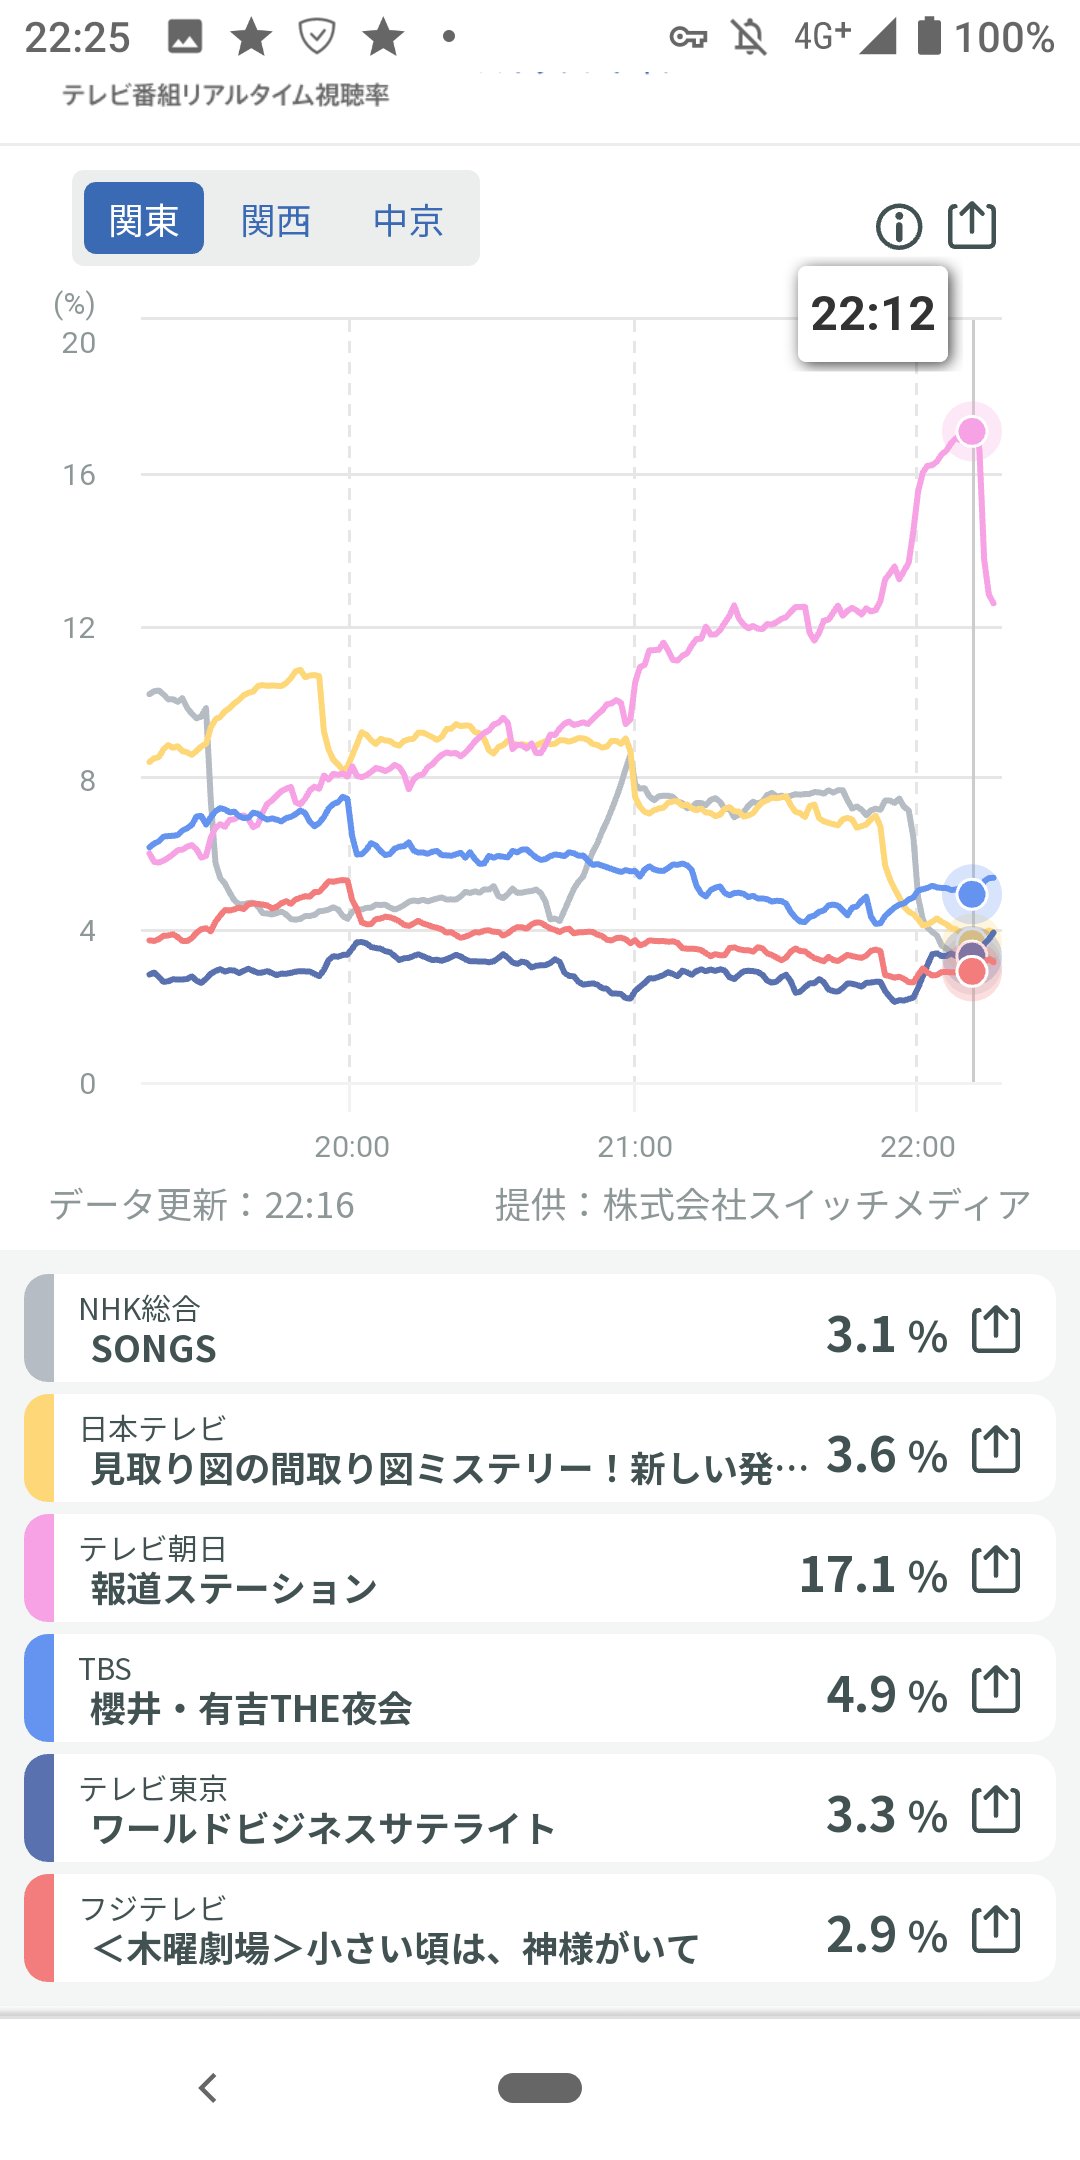Screen dimensions: 1080x2160
Task: Share the ワールドビジネスサテライト rating
Action: point(996,1810)
